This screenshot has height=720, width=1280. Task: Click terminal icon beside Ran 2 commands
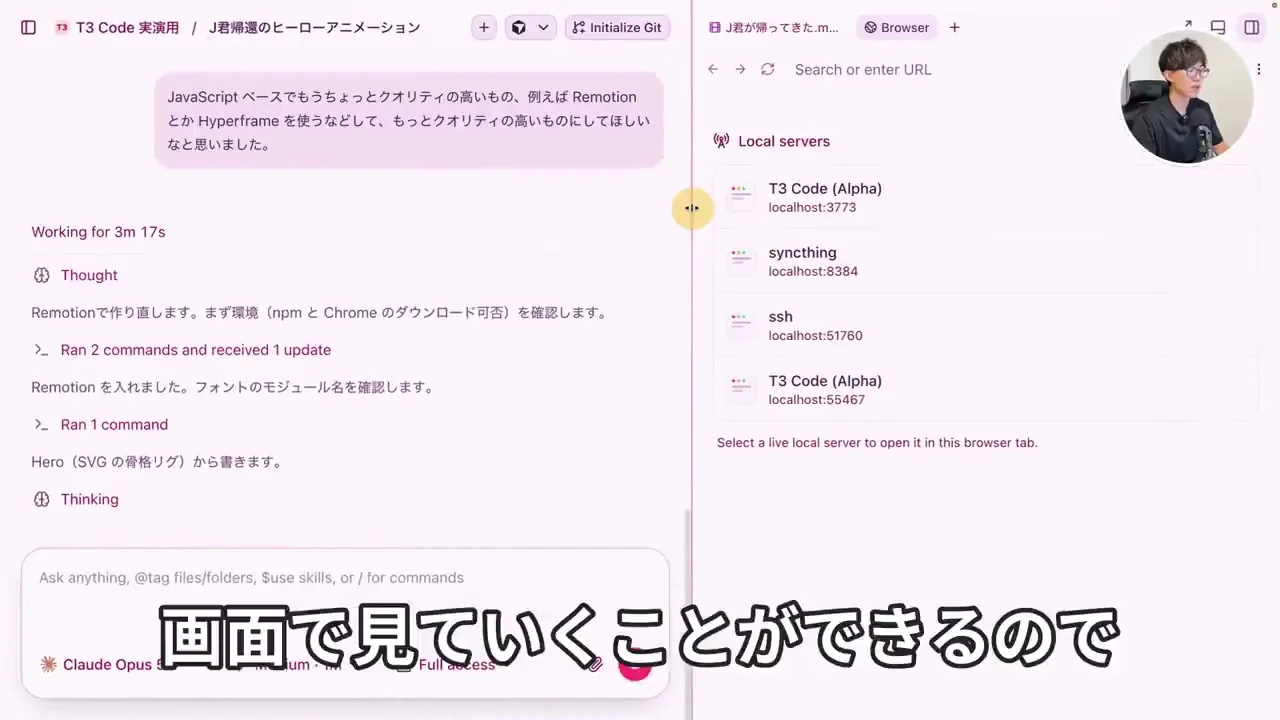41,350
